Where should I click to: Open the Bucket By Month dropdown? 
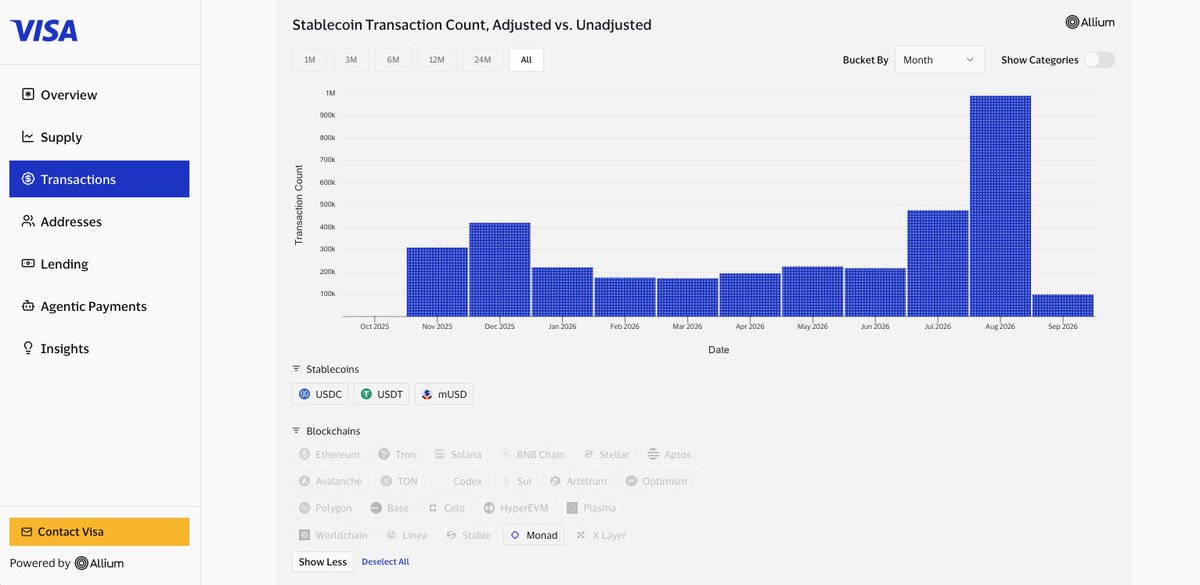(x=939, y=60)
